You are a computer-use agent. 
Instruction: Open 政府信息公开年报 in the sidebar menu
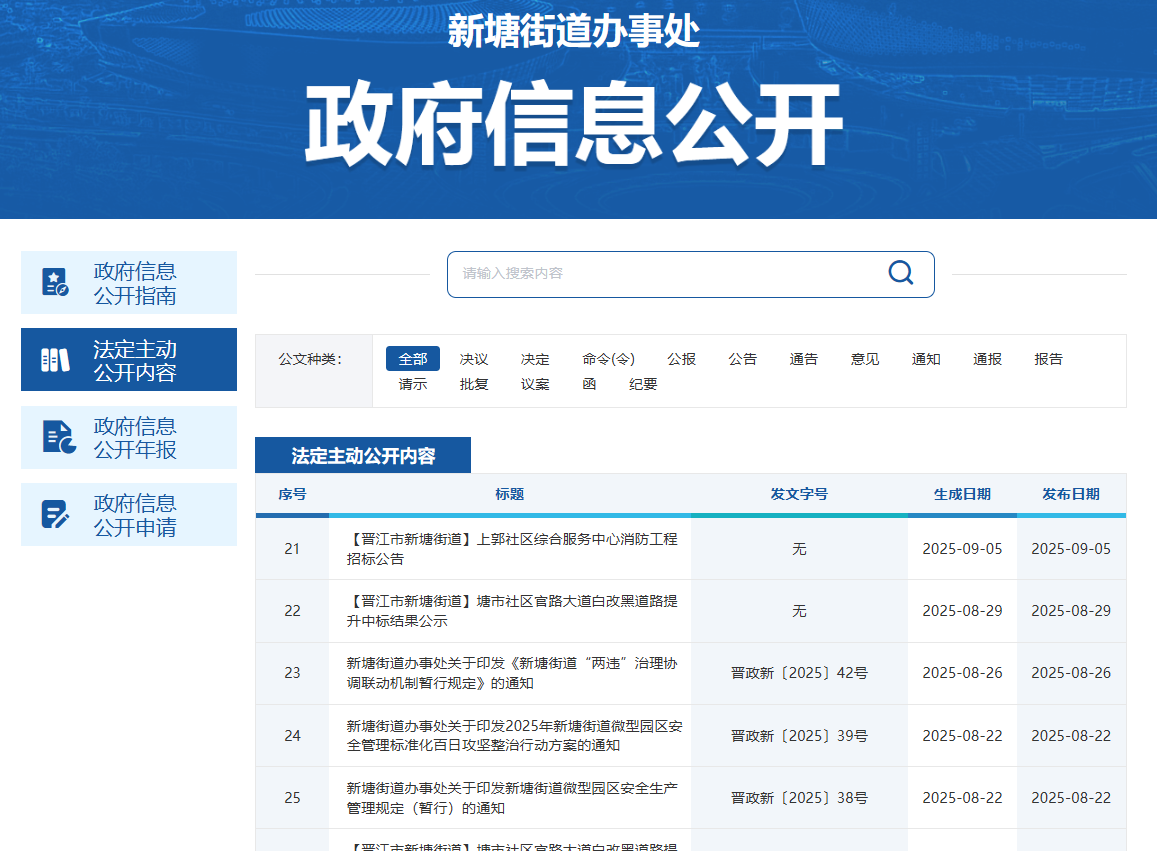tap(135, 438)
